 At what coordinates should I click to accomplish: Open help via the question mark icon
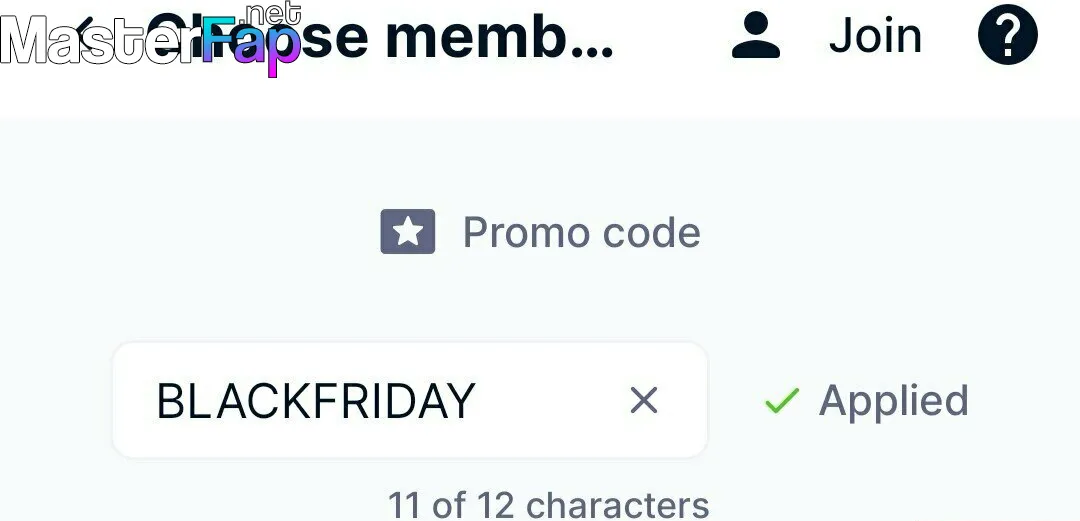click(1008, 34)
